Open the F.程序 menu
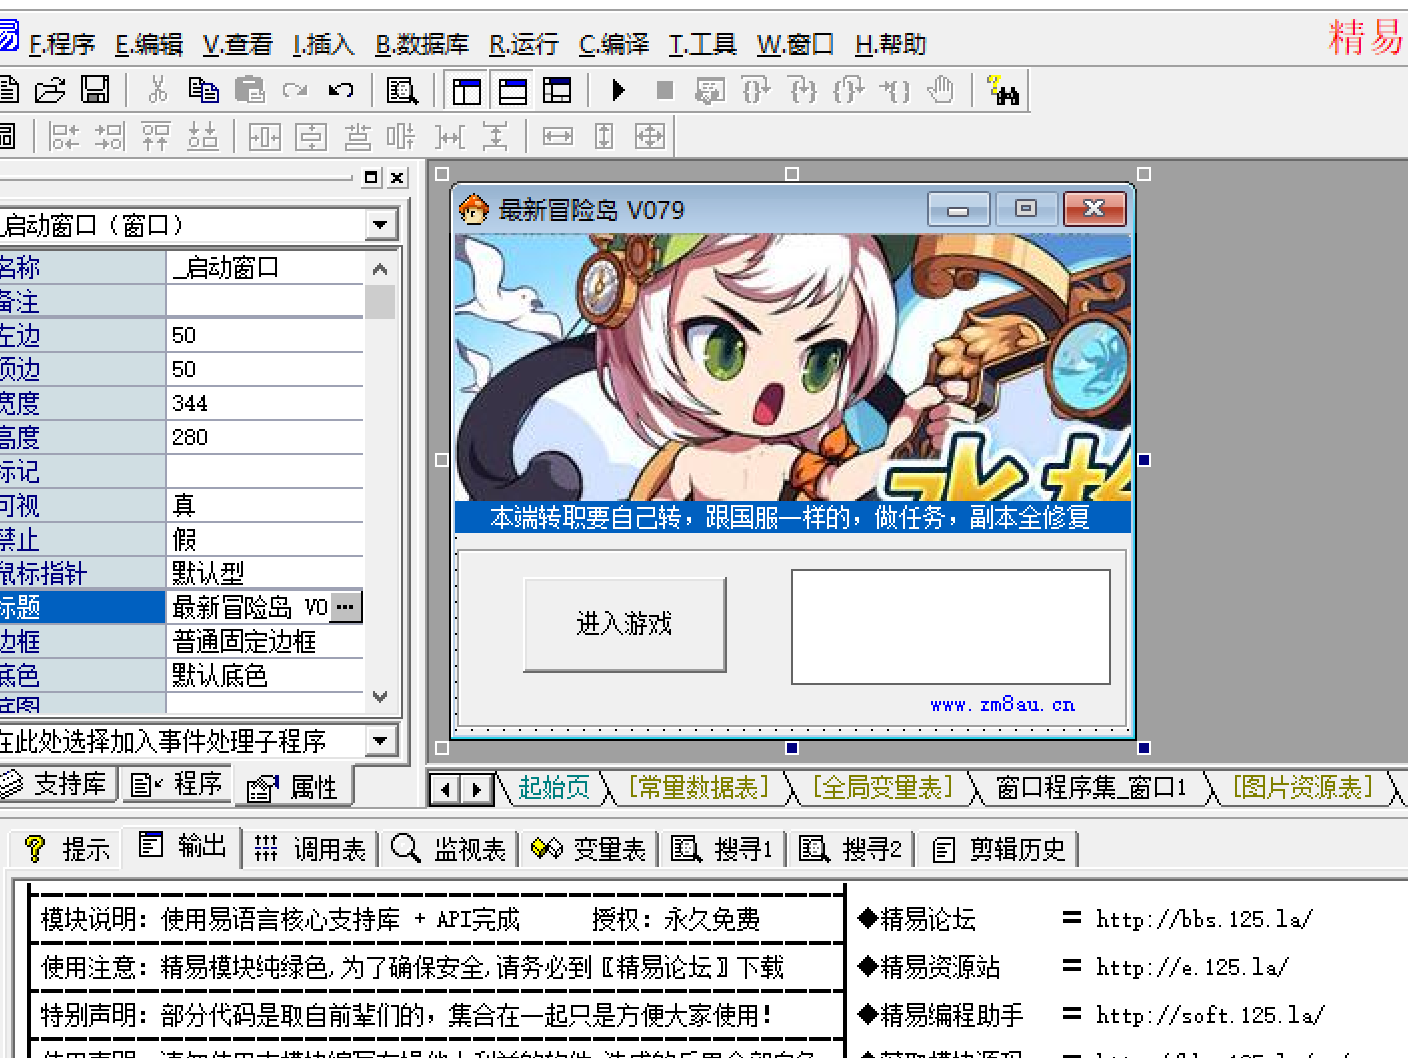This screenshot has width=1408, height=1058. point(62,44)
